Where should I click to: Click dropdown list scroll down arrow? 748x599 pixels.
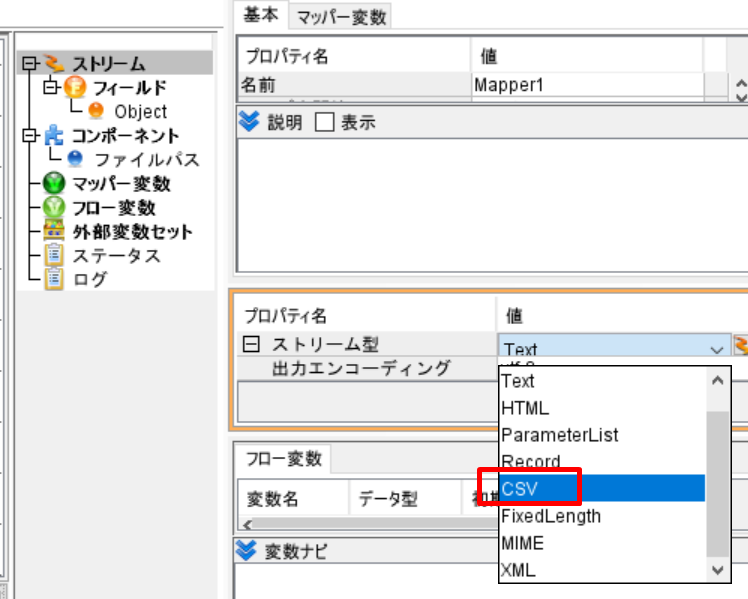[718, 570]
